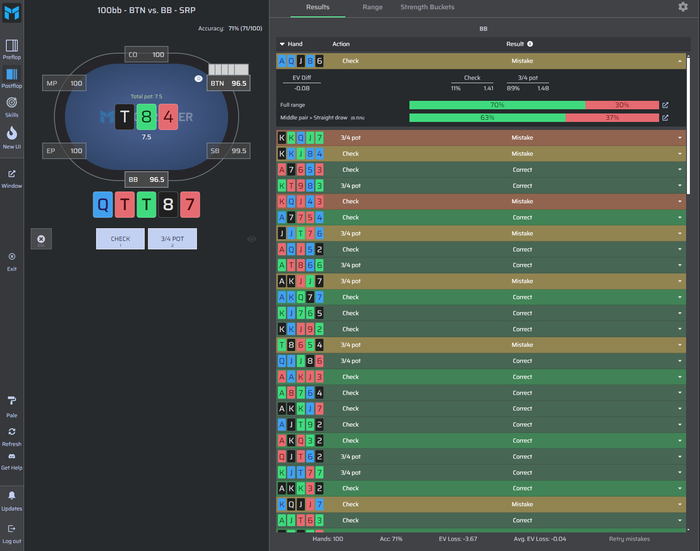Select the AJT63 Check row
This screenshot has width=700, height=551.
tap(481, 521)
